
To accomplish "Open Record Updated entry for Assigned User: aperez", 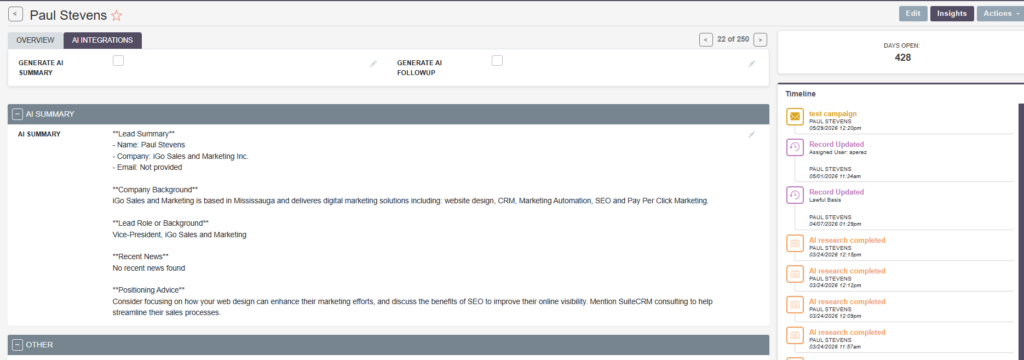I will tap(837, 144).
